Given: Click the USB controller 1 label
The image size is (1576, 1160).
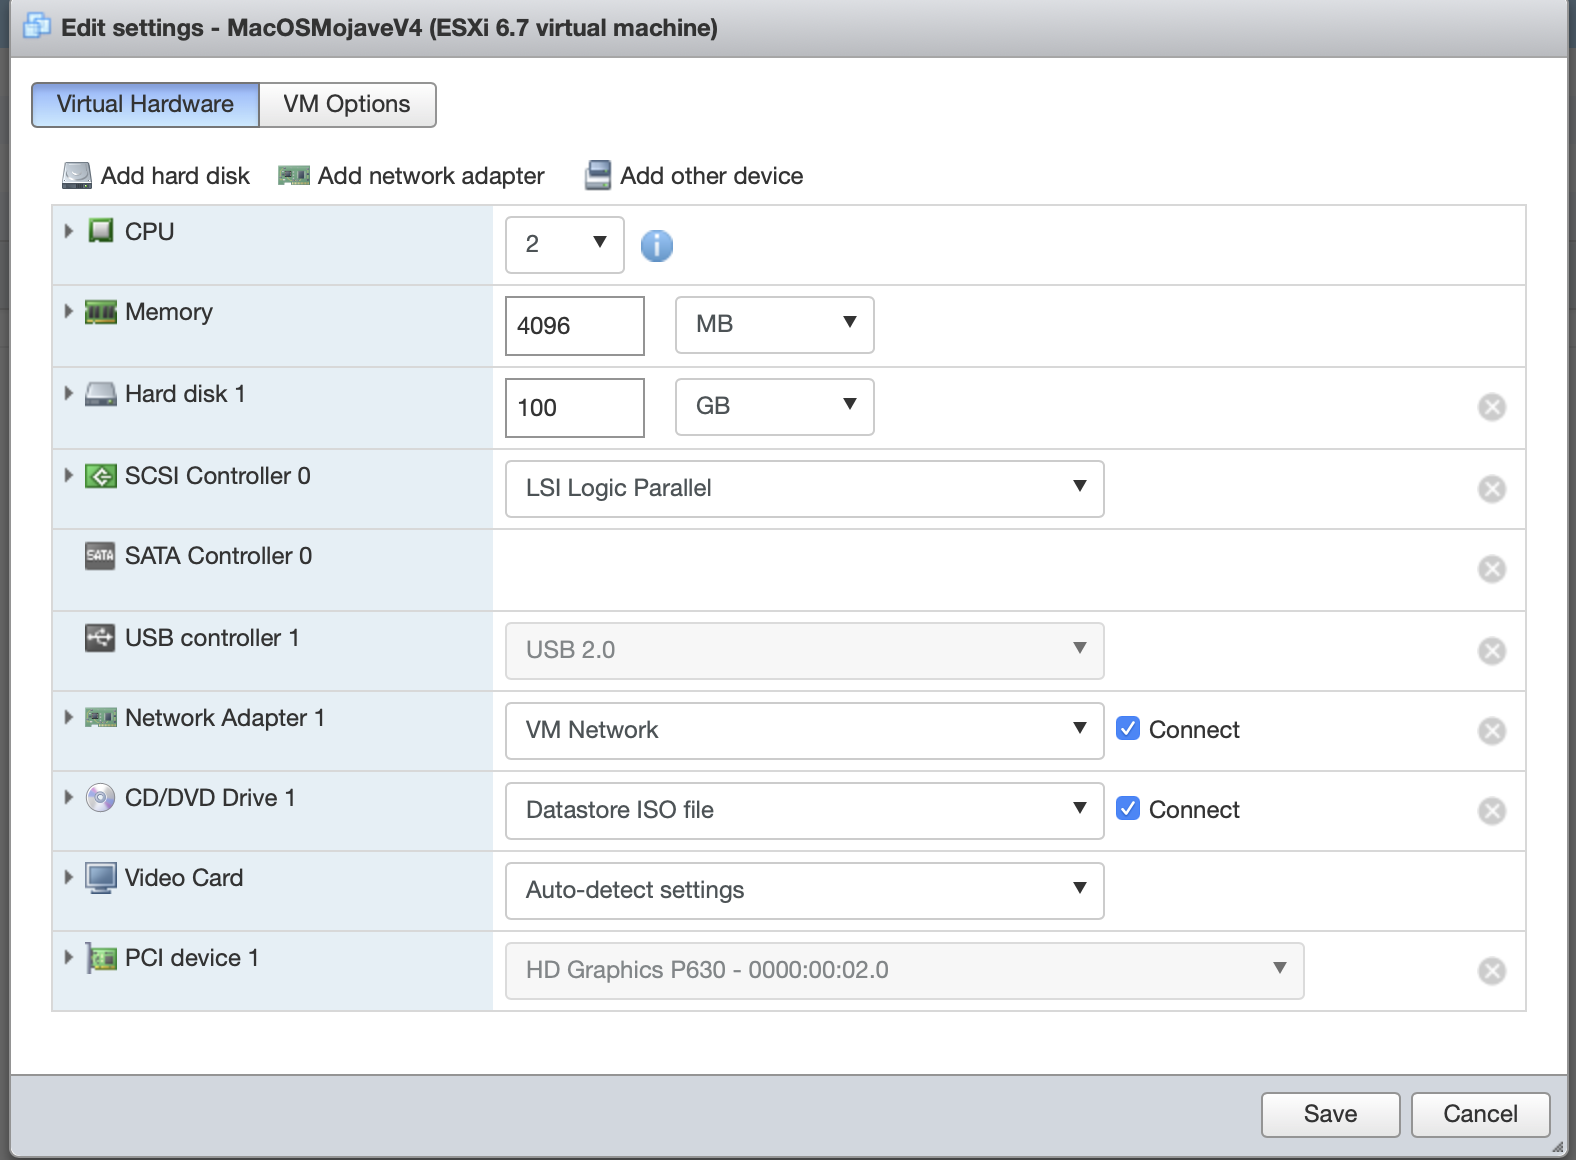Looking at the screenshot, I should pos(212,638).
